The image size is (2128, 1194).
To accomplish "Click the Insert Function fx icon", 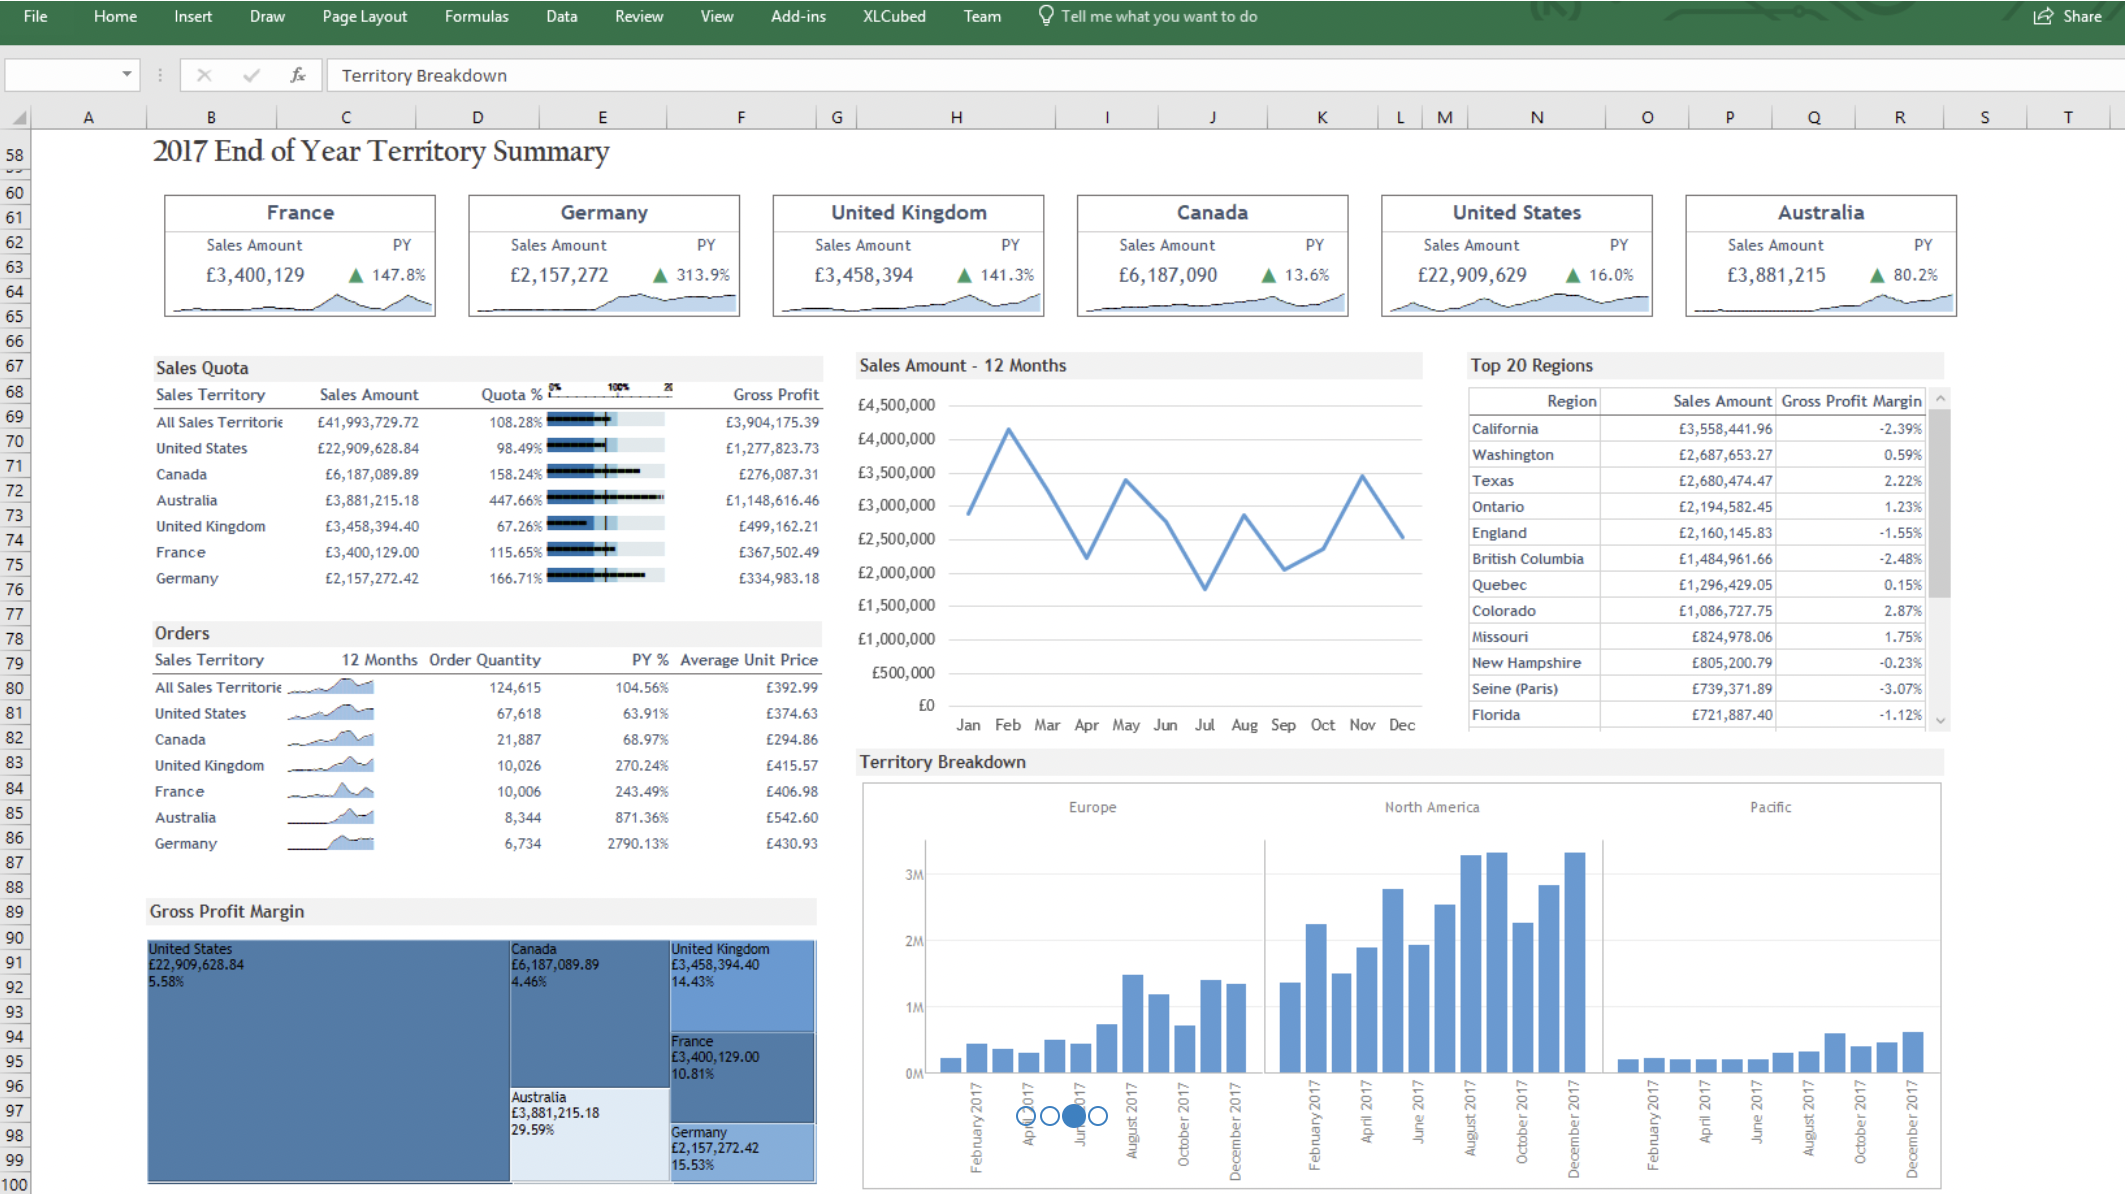I will [x=298, y=75].
